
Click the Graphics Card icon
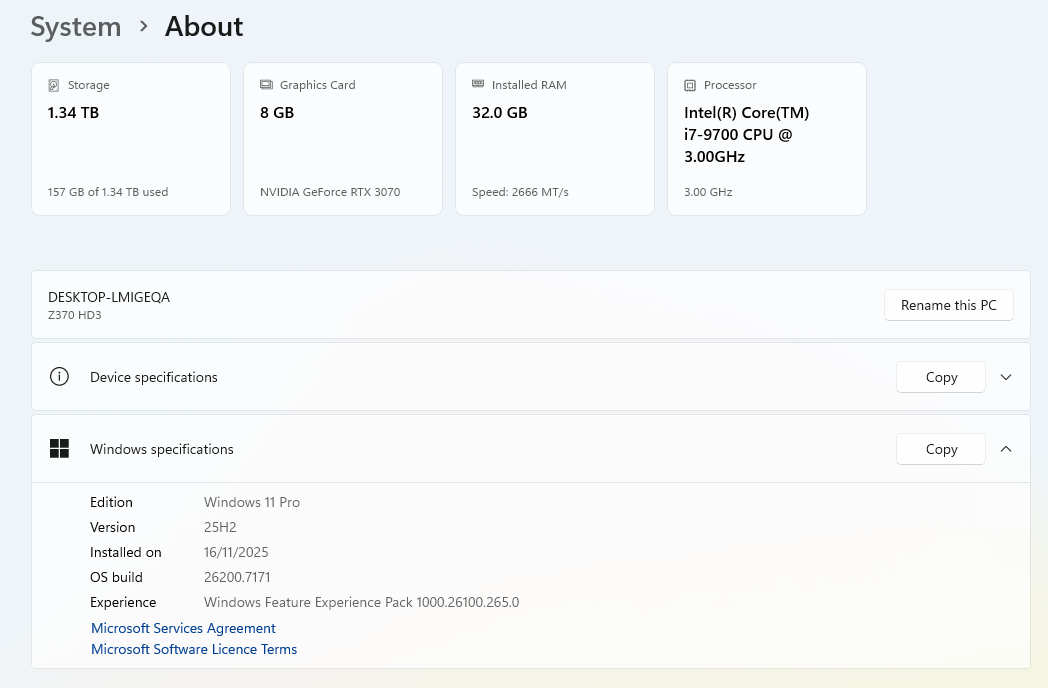pyautogui.click(x=266, y=85)
